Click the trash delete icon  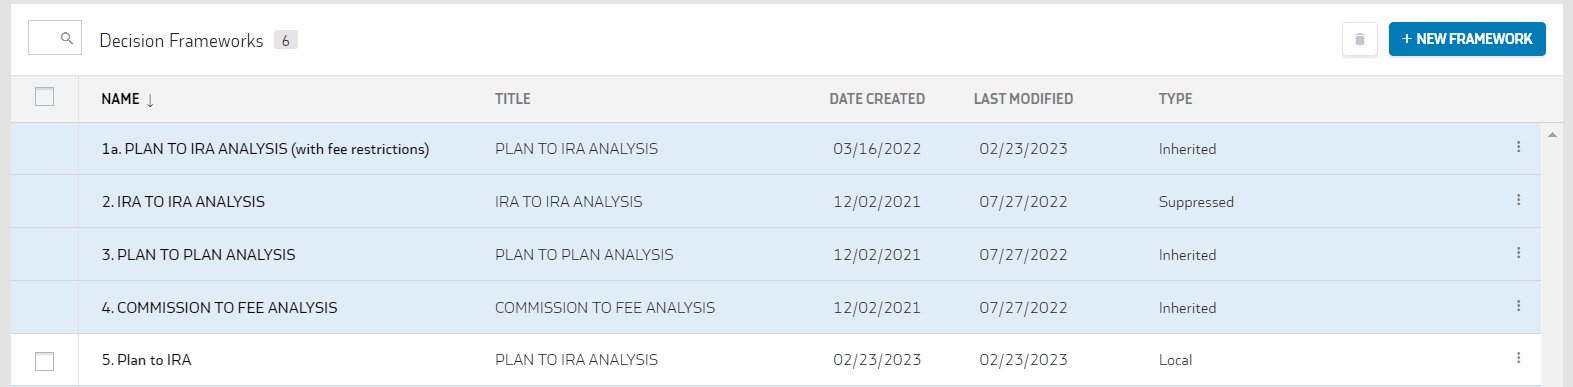[x=1360, y=39]
